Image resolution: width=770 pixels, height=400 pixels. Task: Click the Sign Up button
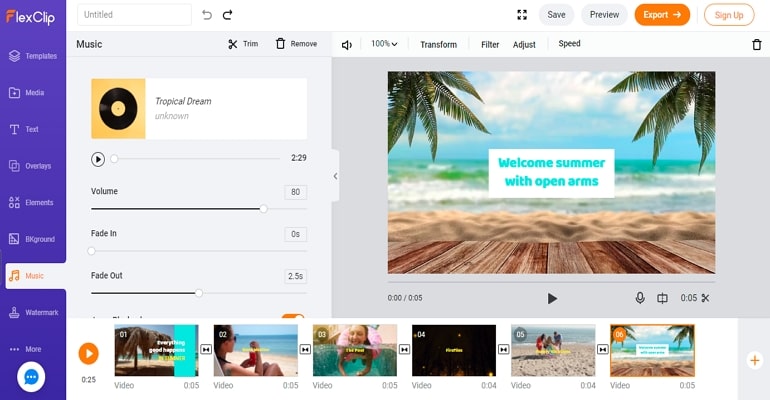(729, 15)
